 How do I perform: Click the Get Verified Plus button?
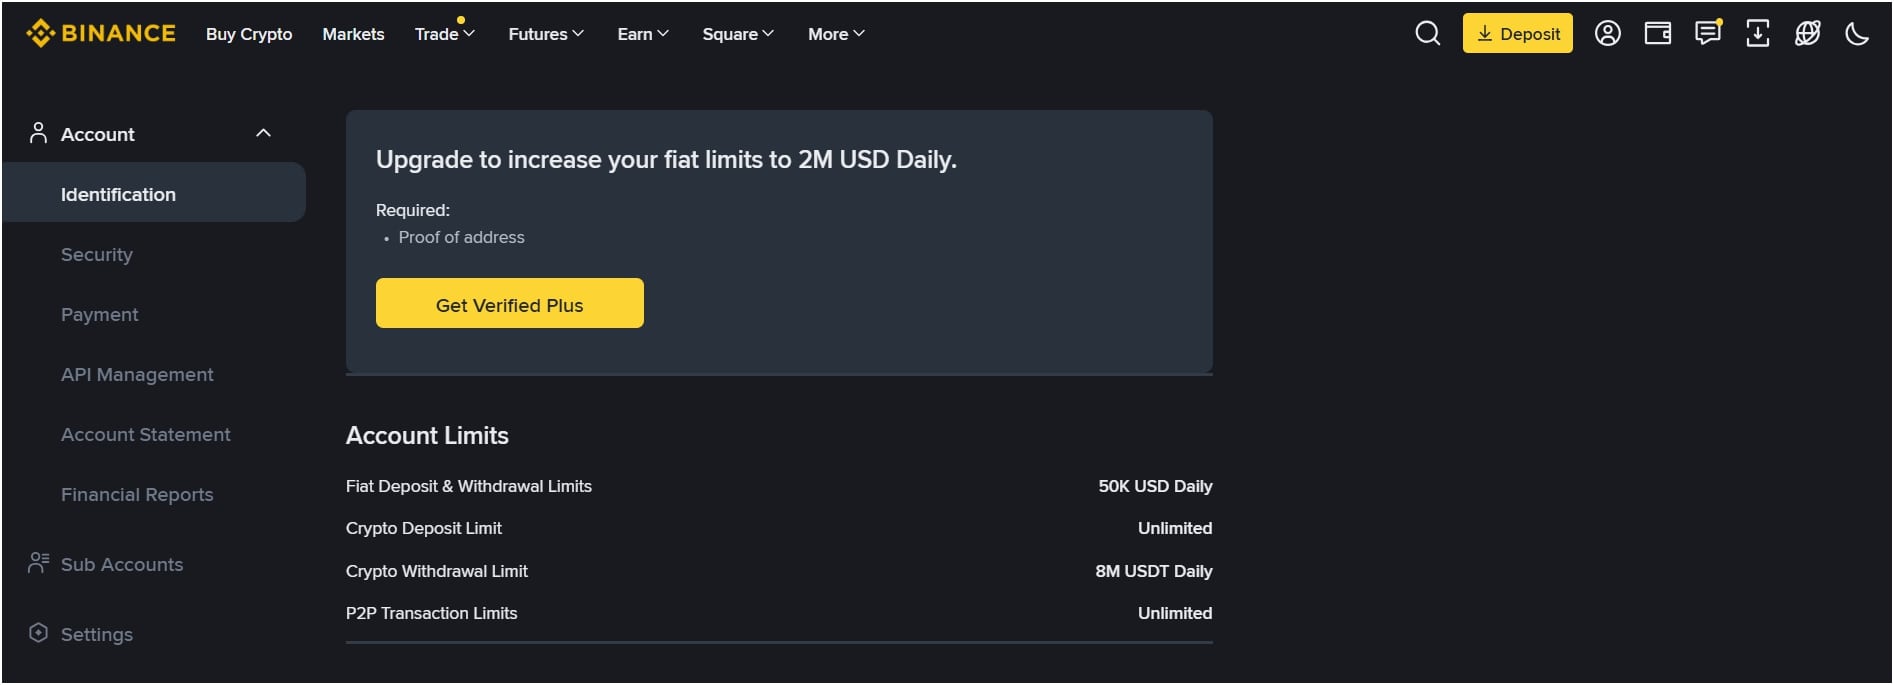pos(509,303)
